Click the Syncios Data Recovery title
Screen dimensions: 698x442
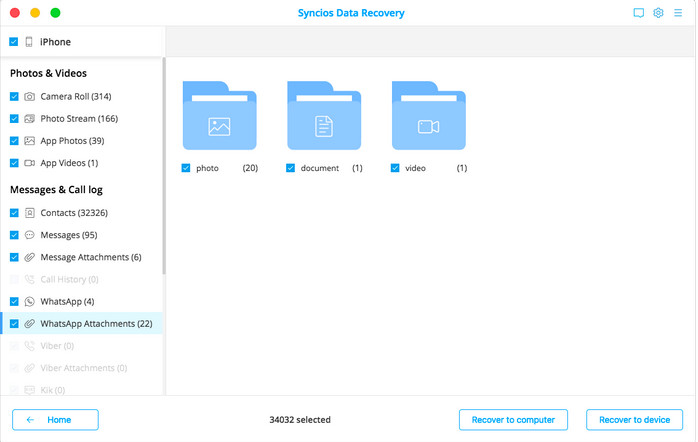351,13
